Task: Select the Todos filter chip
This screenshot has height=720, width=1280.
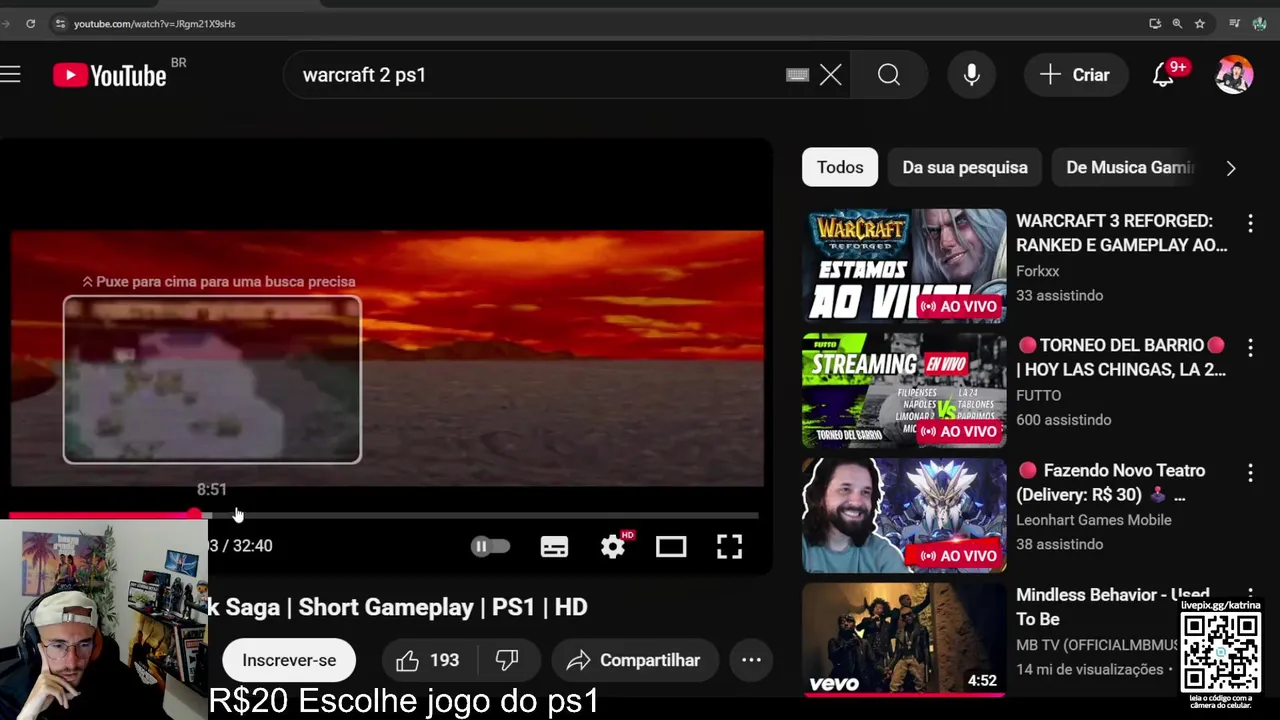Action: point(840,167)
